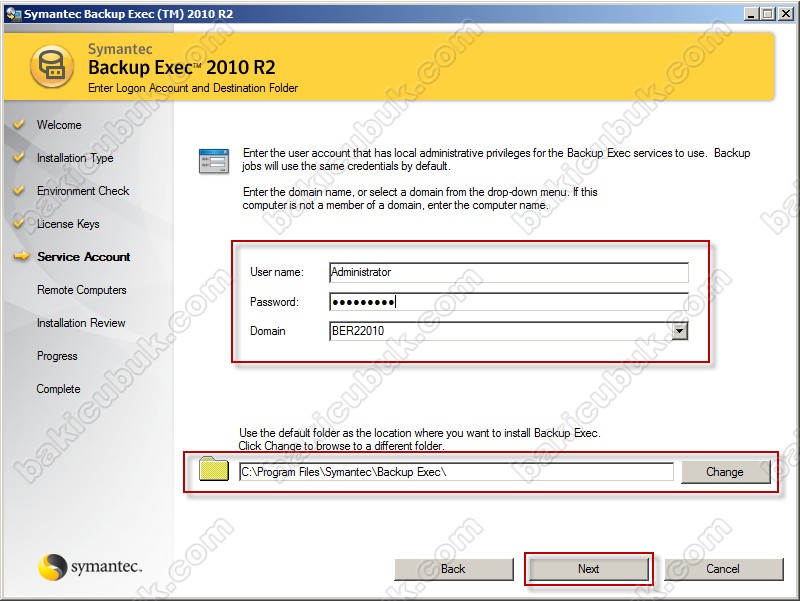The height and width of the screenshot is (601, 800).
Task: Go back with the Back button
Action: (x=454, y=569)
